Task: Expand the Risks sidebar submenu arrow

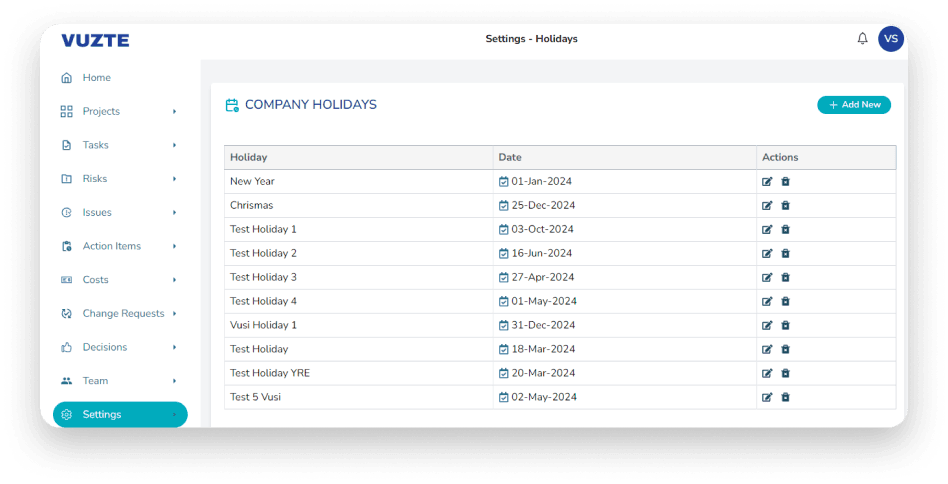Action: [174, 179]
